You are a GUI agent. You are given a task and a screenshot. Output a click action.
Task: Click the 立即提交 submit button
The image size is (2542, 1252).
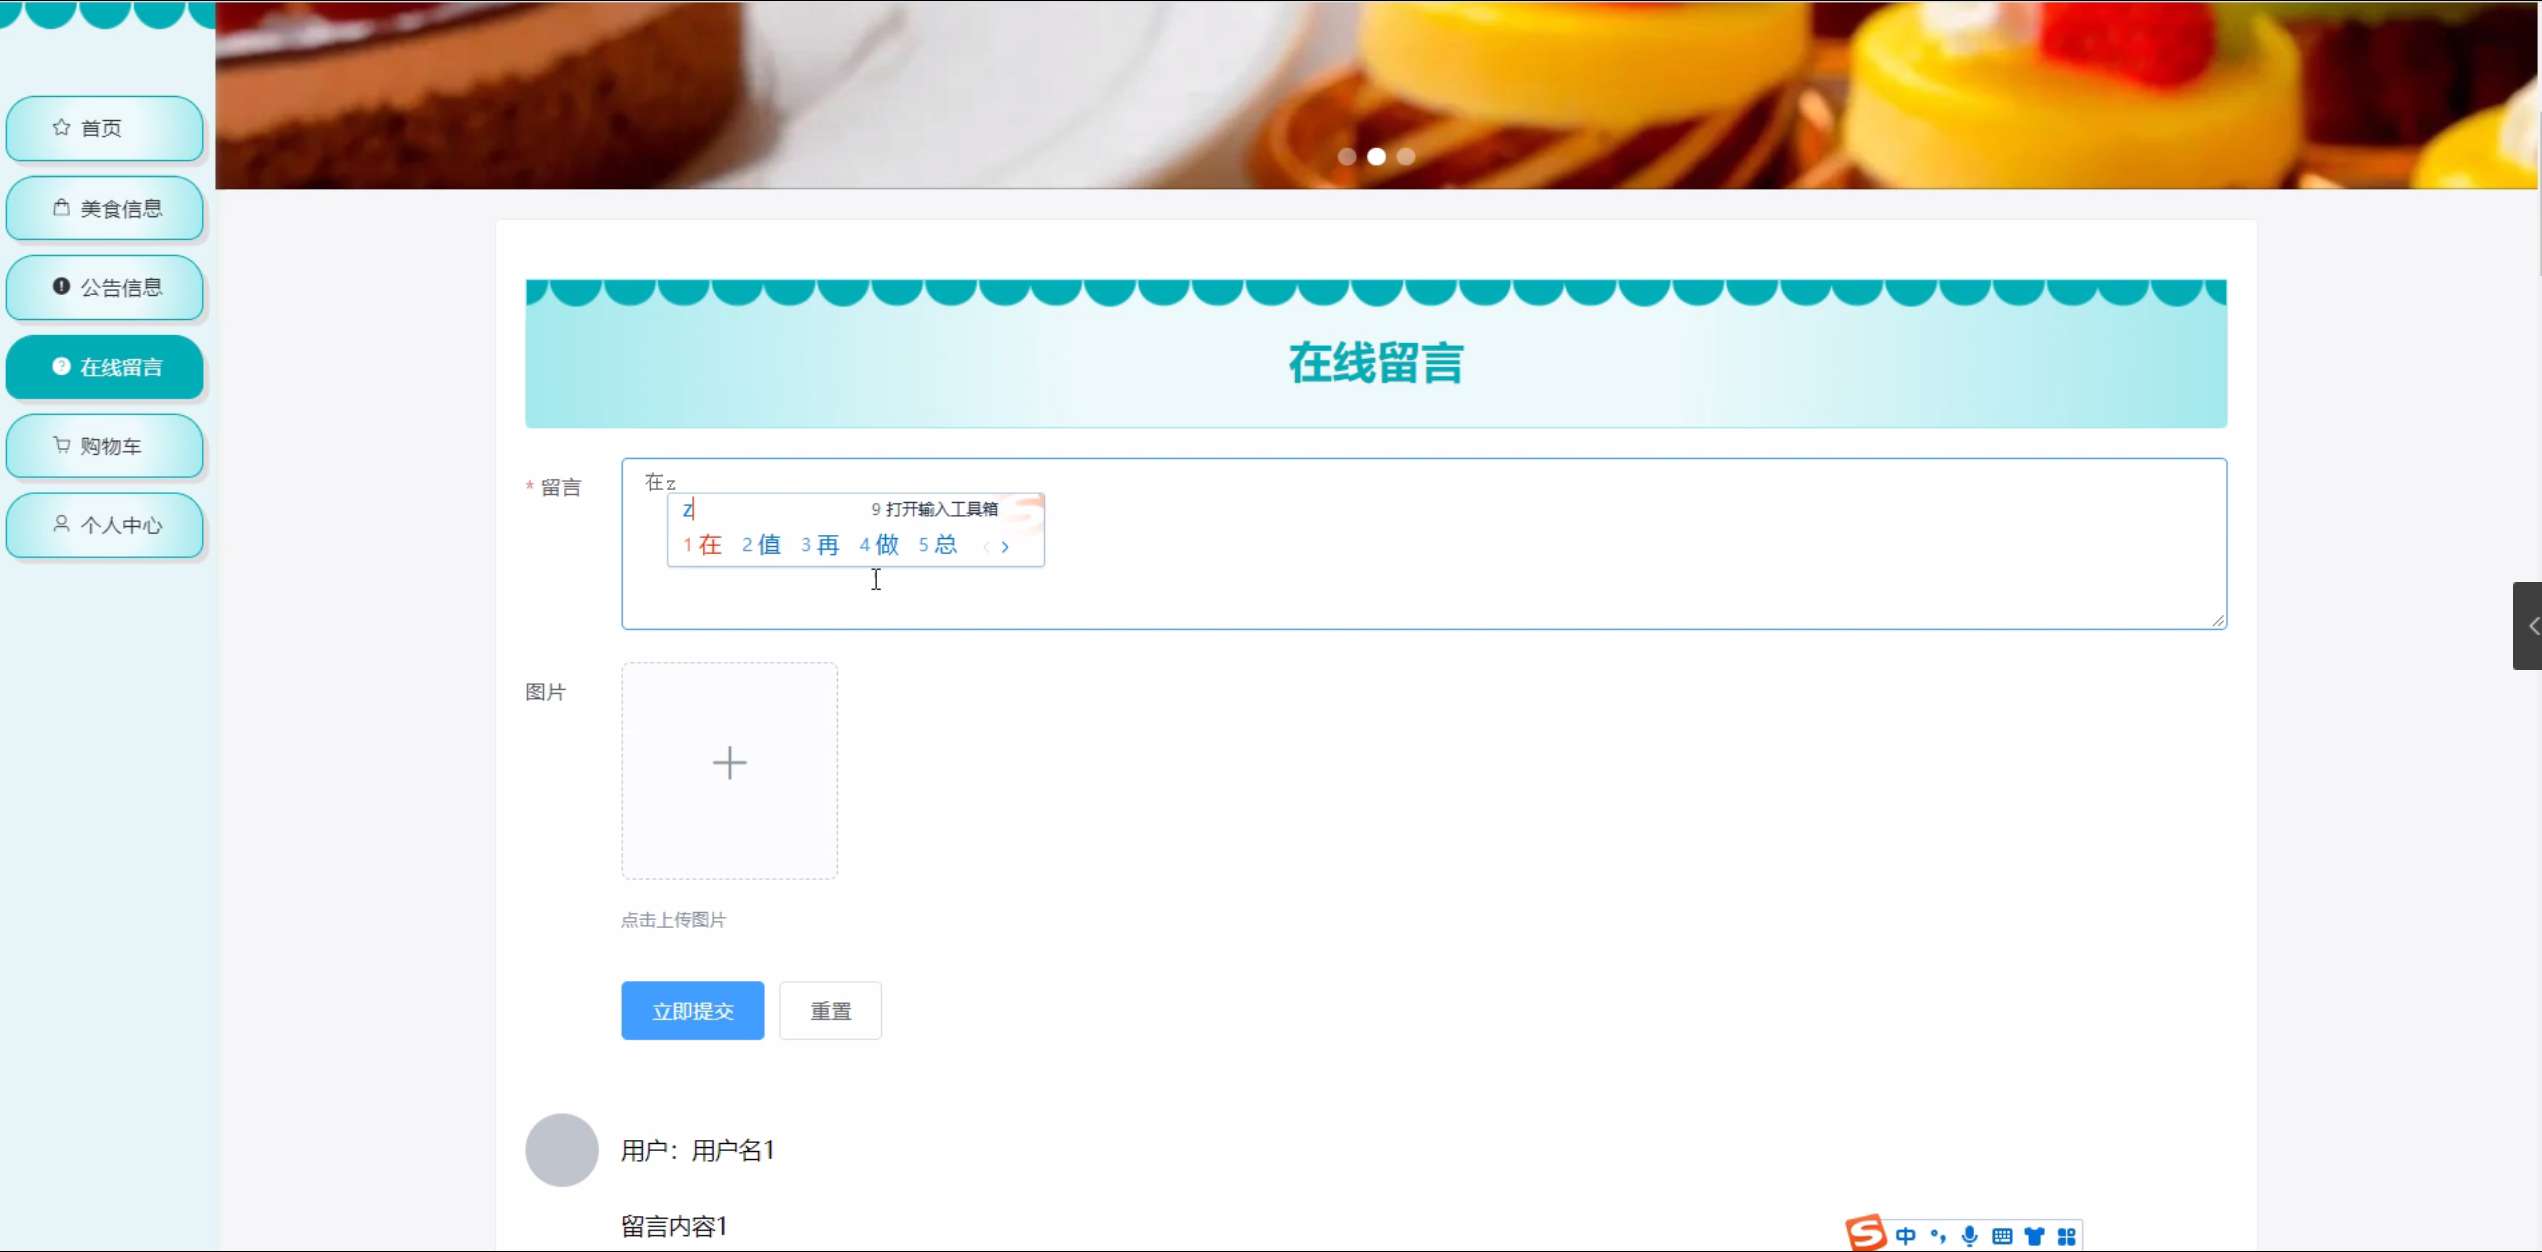pyautogui.click(x=692, y=1011)
